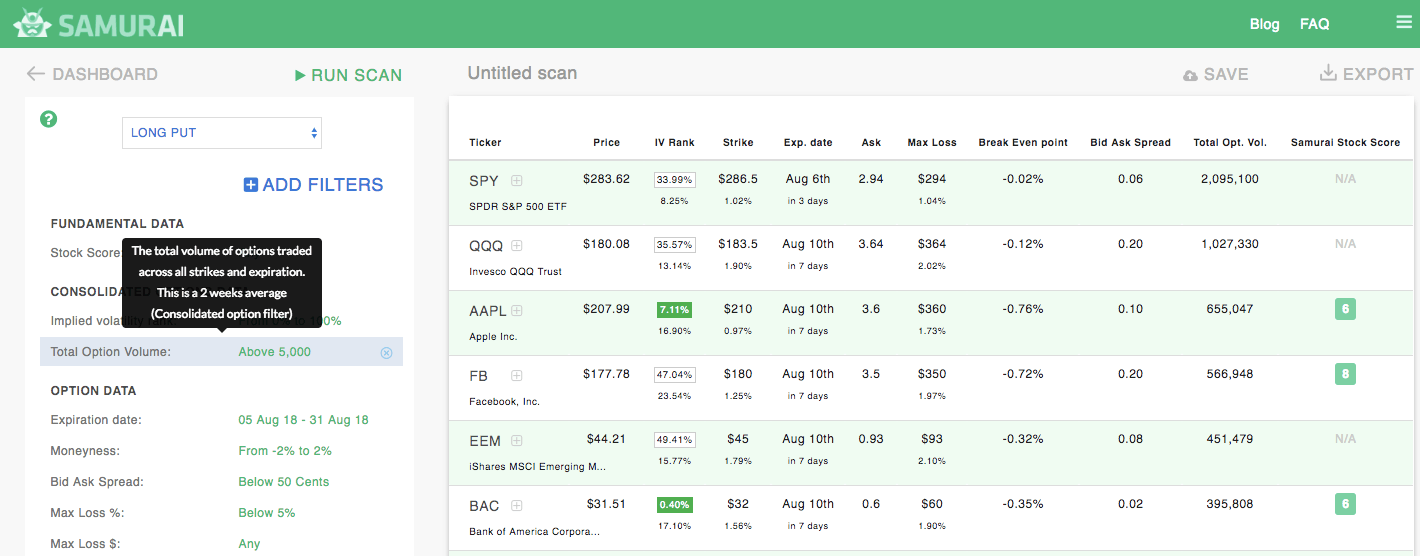Expand the SPY row plus icon

[x=517, y=180]
